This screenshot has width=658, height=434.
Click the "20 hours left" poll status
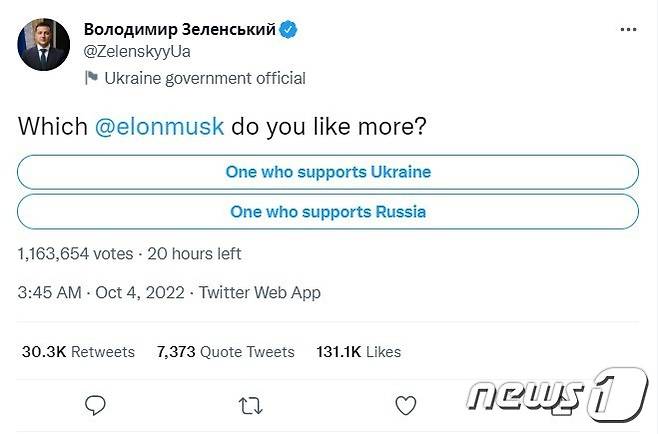(194, 253)
